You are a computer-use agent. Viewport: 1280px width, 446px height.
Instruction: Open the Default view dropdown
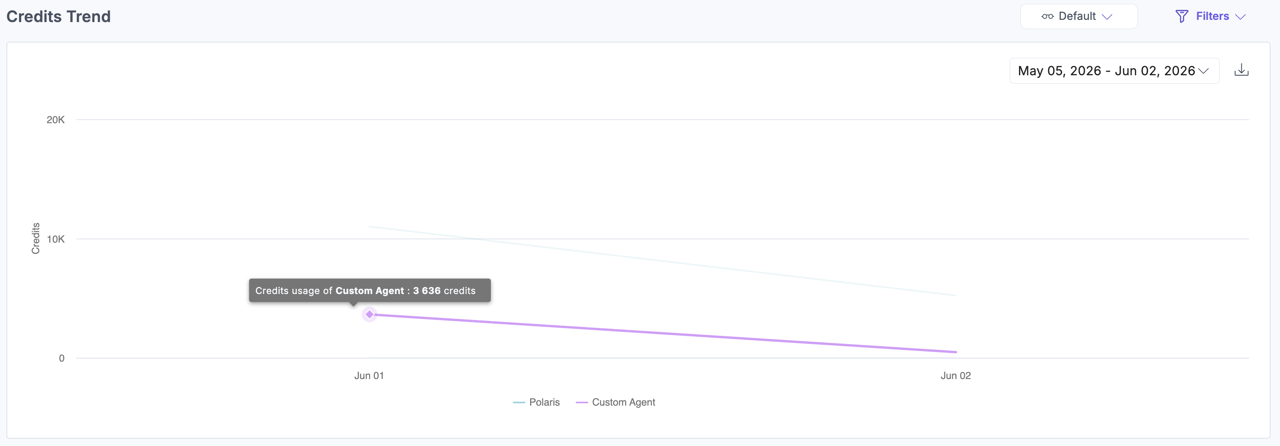pyautogui.click(x=1078, y=16)
